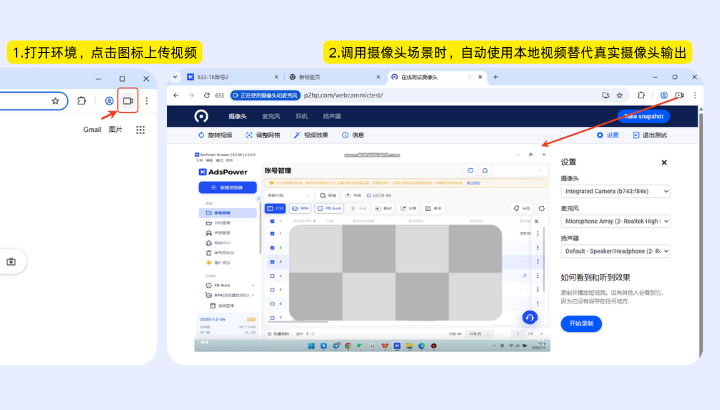Click 旋转视频 rotate video tool

(215, 135)
